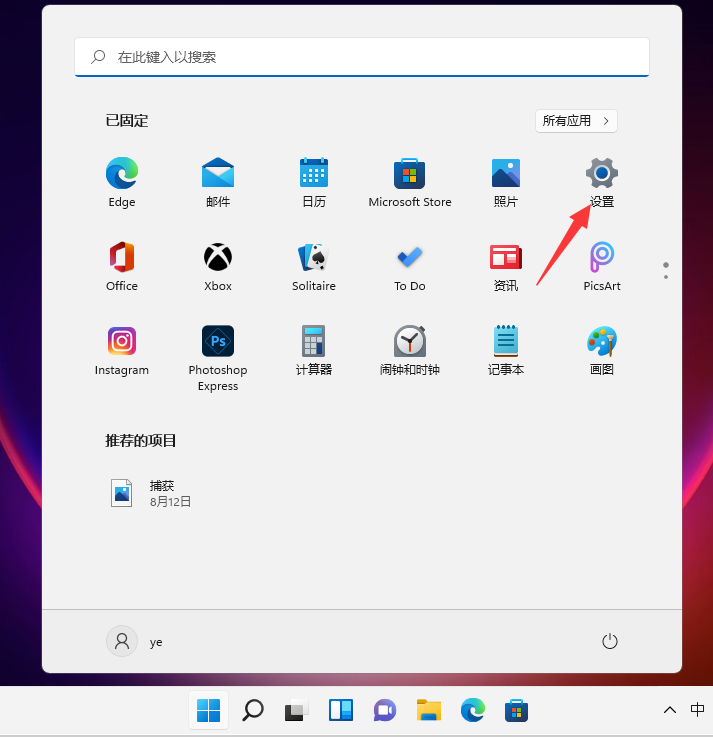Click the search box at top
Screen dimensions: 713x737
(x=362, y=57)
